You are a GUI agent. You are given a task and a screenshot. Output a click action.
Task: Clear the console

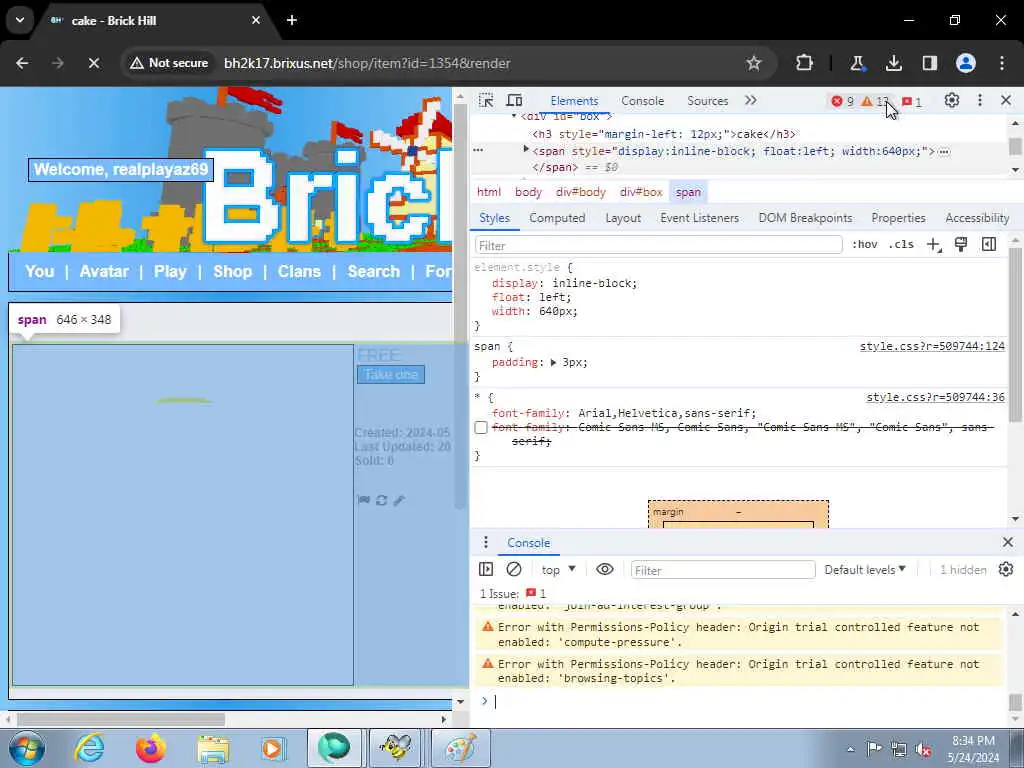514,569
